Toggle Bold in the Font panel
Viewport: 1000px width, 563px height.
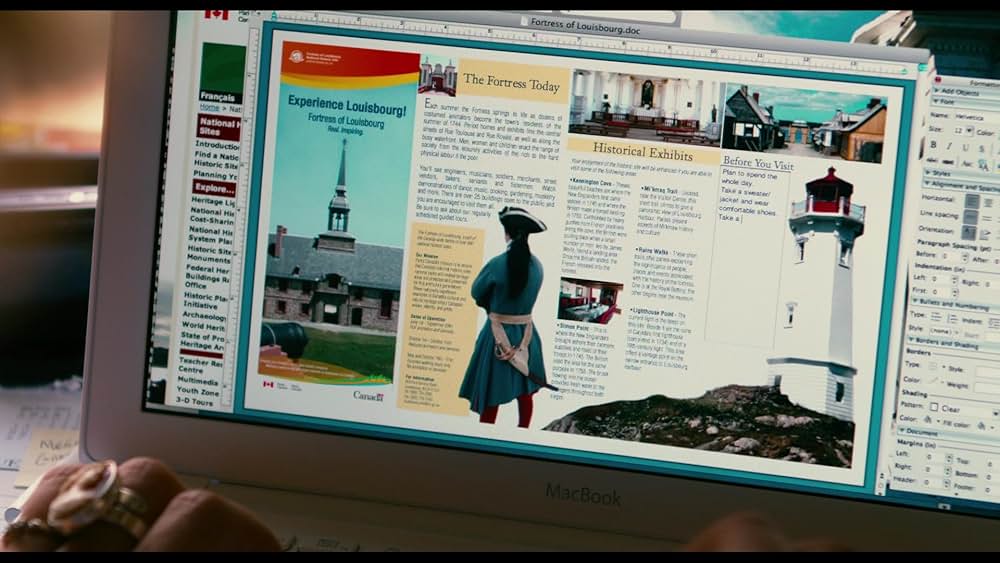point(934,145)
